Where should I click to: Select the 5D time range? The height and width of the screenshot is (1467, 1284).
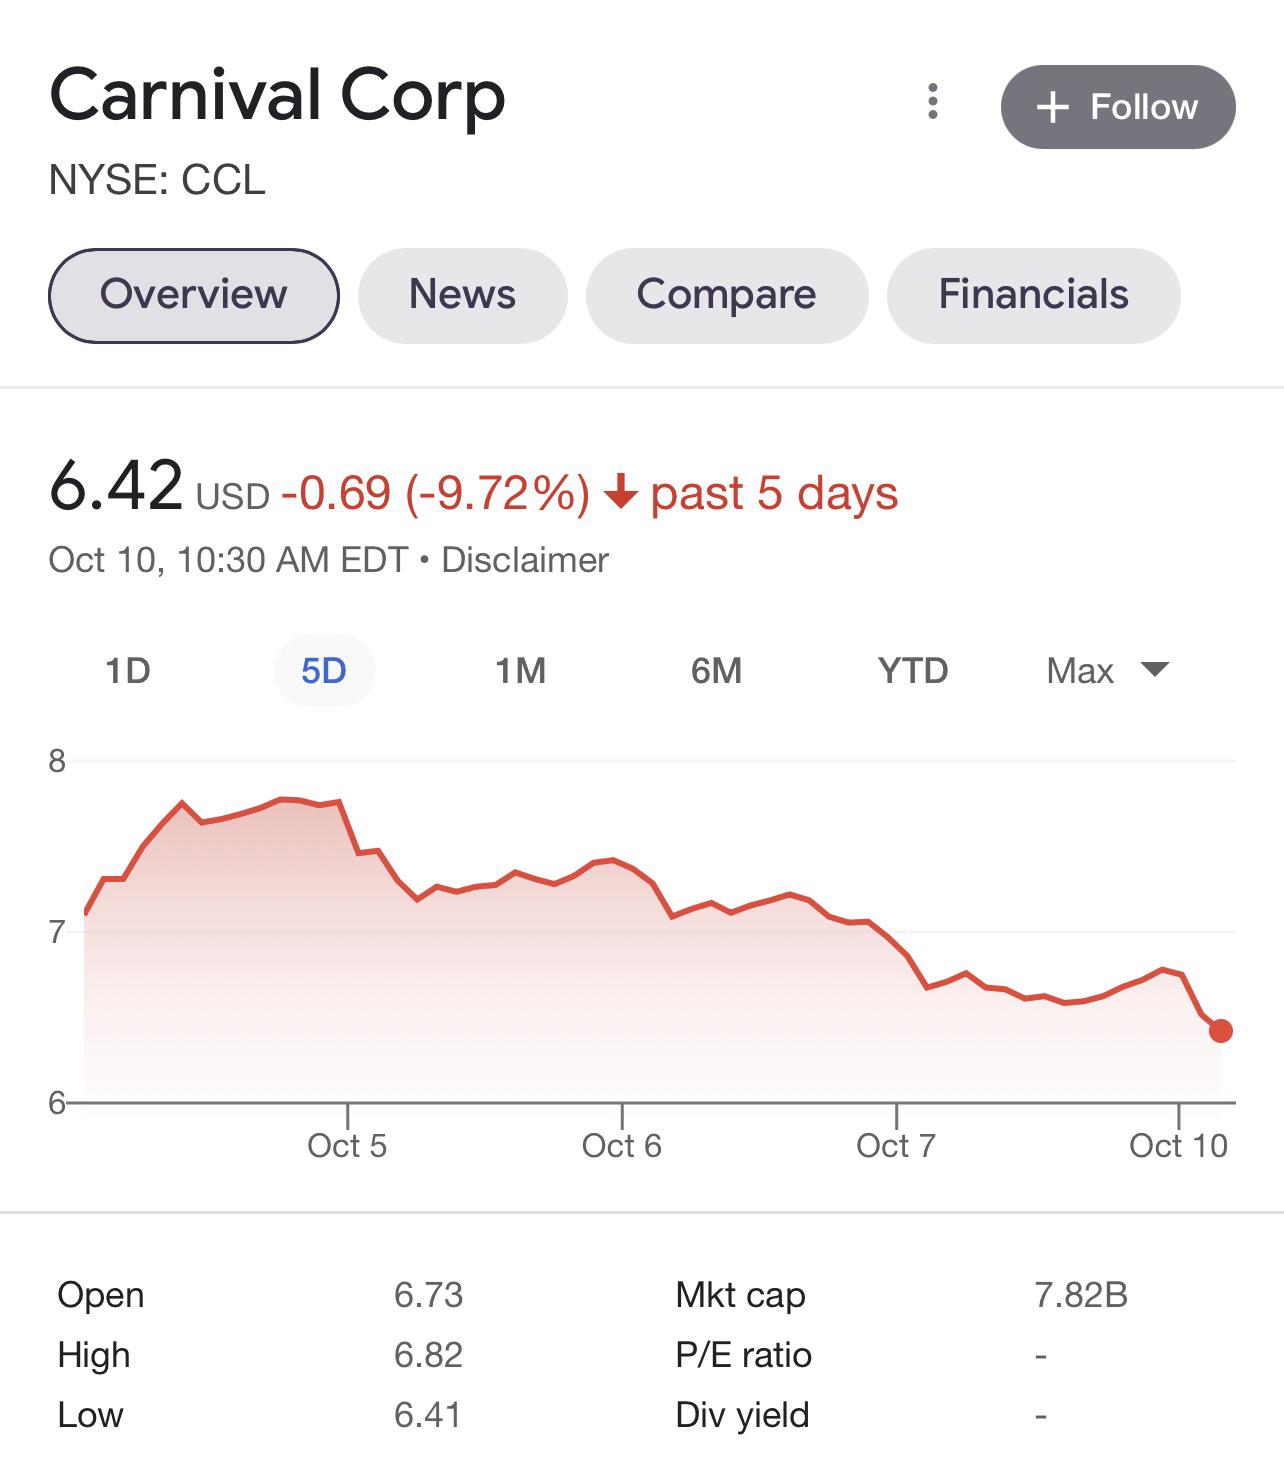pyautogui.click(x=324, y=670)
